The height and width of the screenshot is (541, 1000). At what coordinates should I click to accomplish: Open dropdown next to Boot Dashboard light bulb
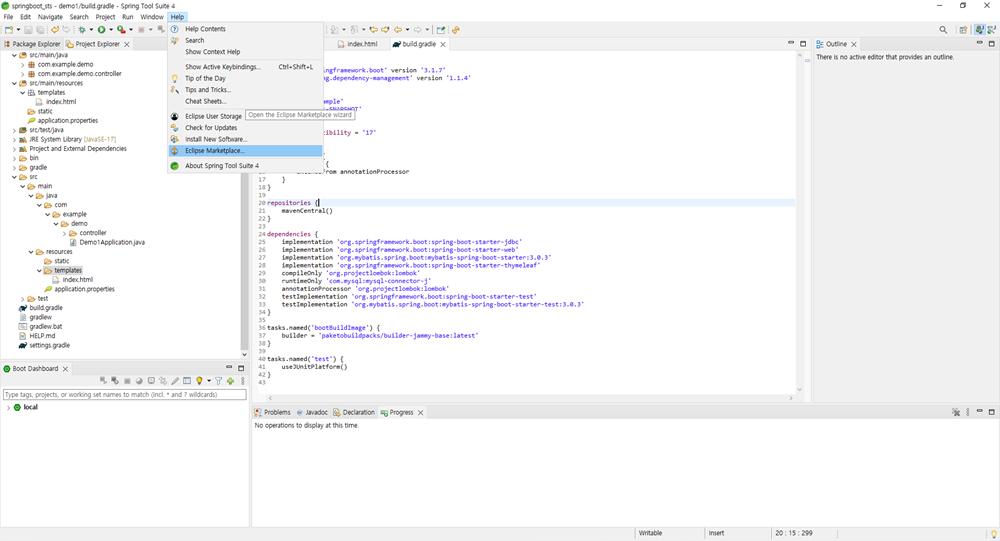coord(209,381)
